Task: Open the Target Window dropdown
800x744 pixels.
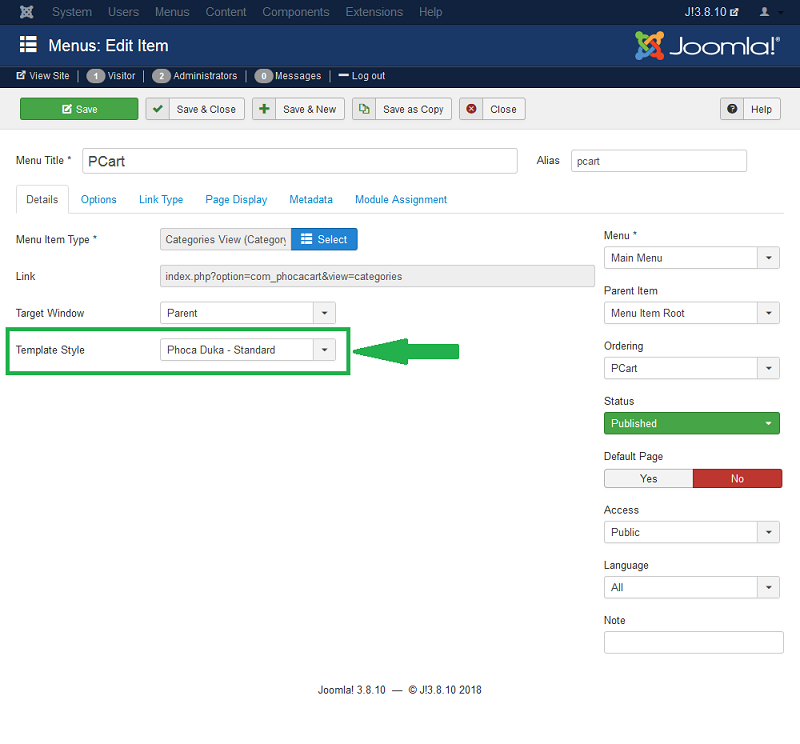Action: (x=324, y=313)
